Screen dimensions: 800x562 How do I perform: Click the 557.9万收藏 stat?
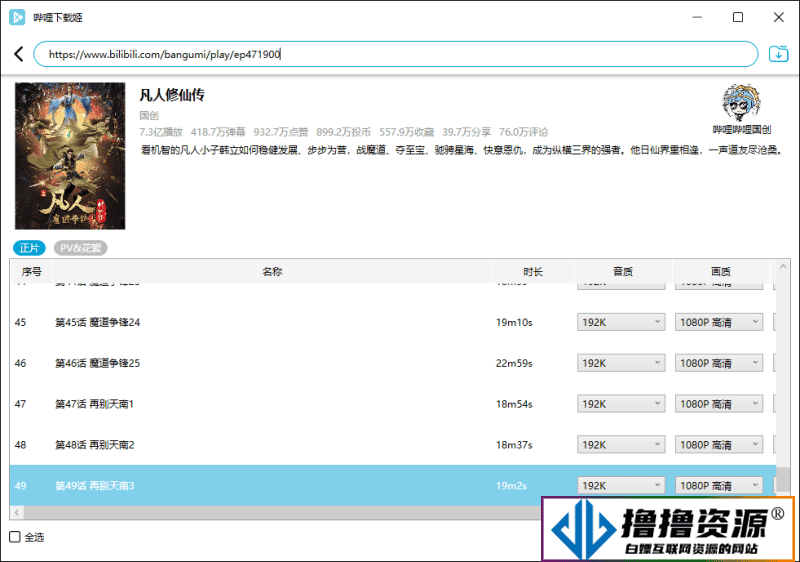[x=406, y=132]
